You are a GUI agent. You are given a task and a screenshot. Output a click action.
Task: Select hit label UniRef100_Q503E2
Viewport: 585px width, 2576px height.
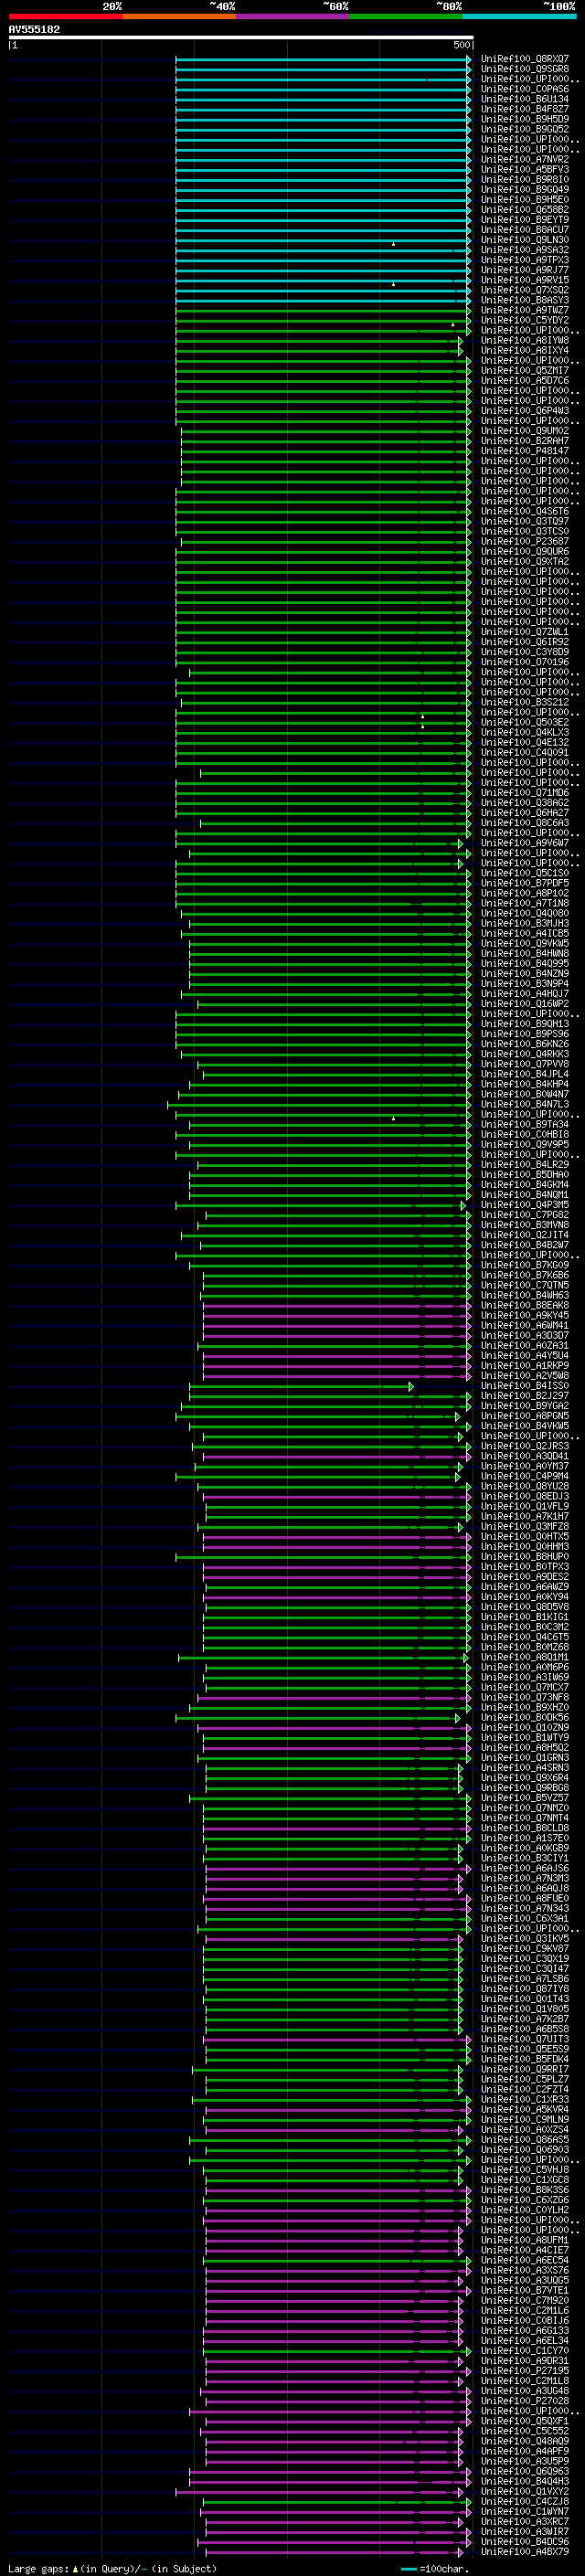524,722
